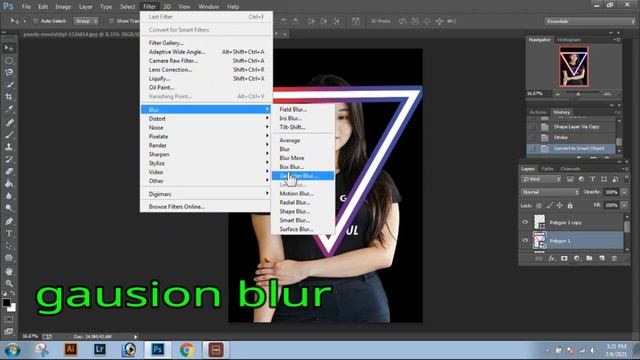Select the Pen tool
This screenshot has width=640, height=360.
pyautogui.click(x=9, y=221)
